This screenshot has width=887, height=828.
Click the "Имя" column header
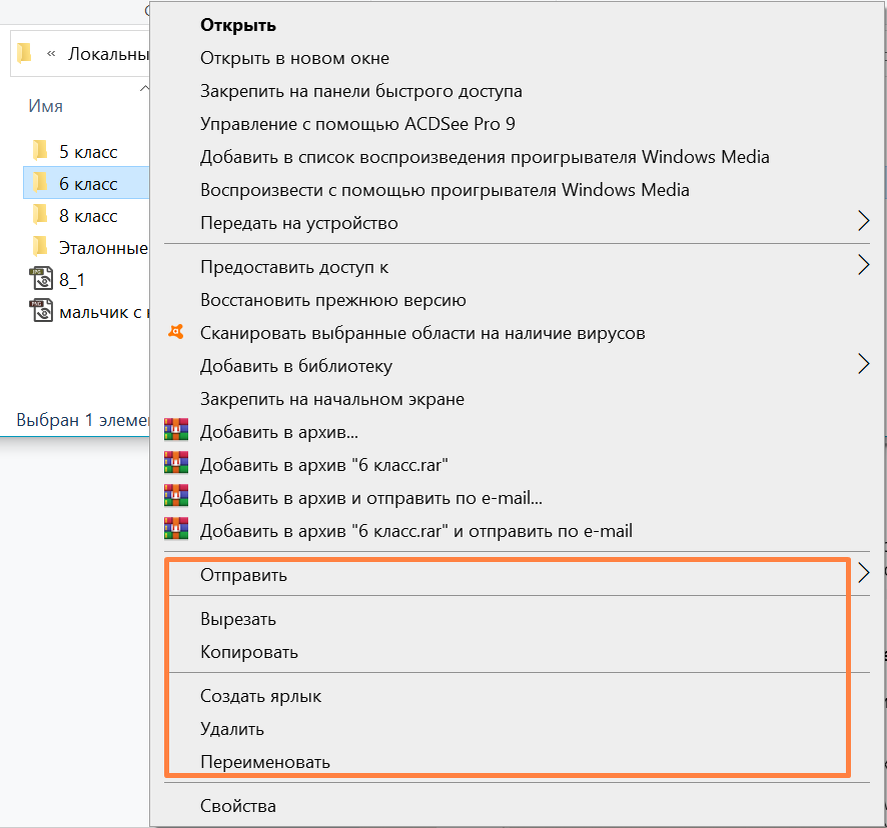[x=46, y=106]
